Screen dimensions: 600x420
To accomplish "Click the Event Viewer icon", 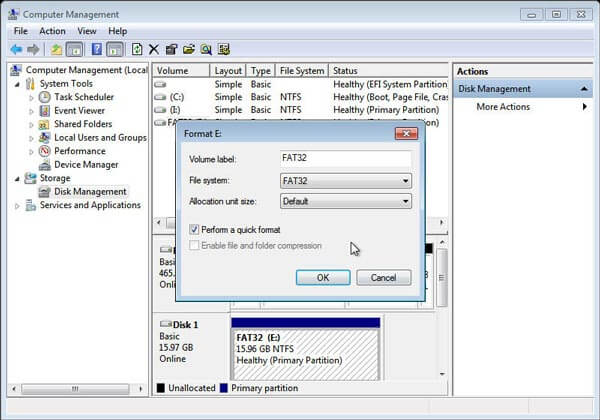I will [x=45, y=111].
